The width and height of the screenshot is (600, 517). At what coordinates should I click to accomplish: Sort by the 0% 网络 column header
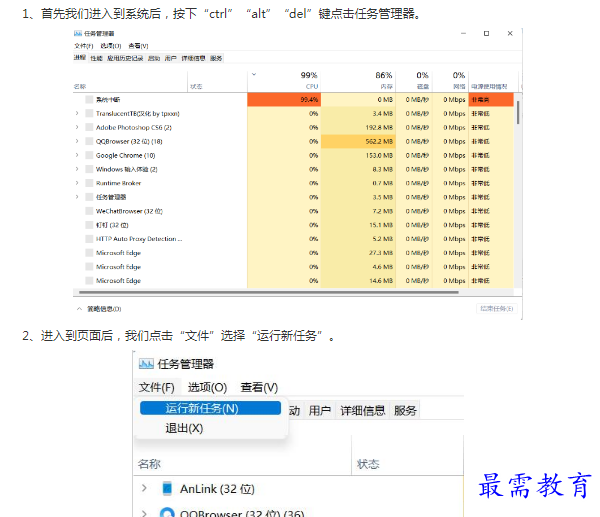click(450, 81)
